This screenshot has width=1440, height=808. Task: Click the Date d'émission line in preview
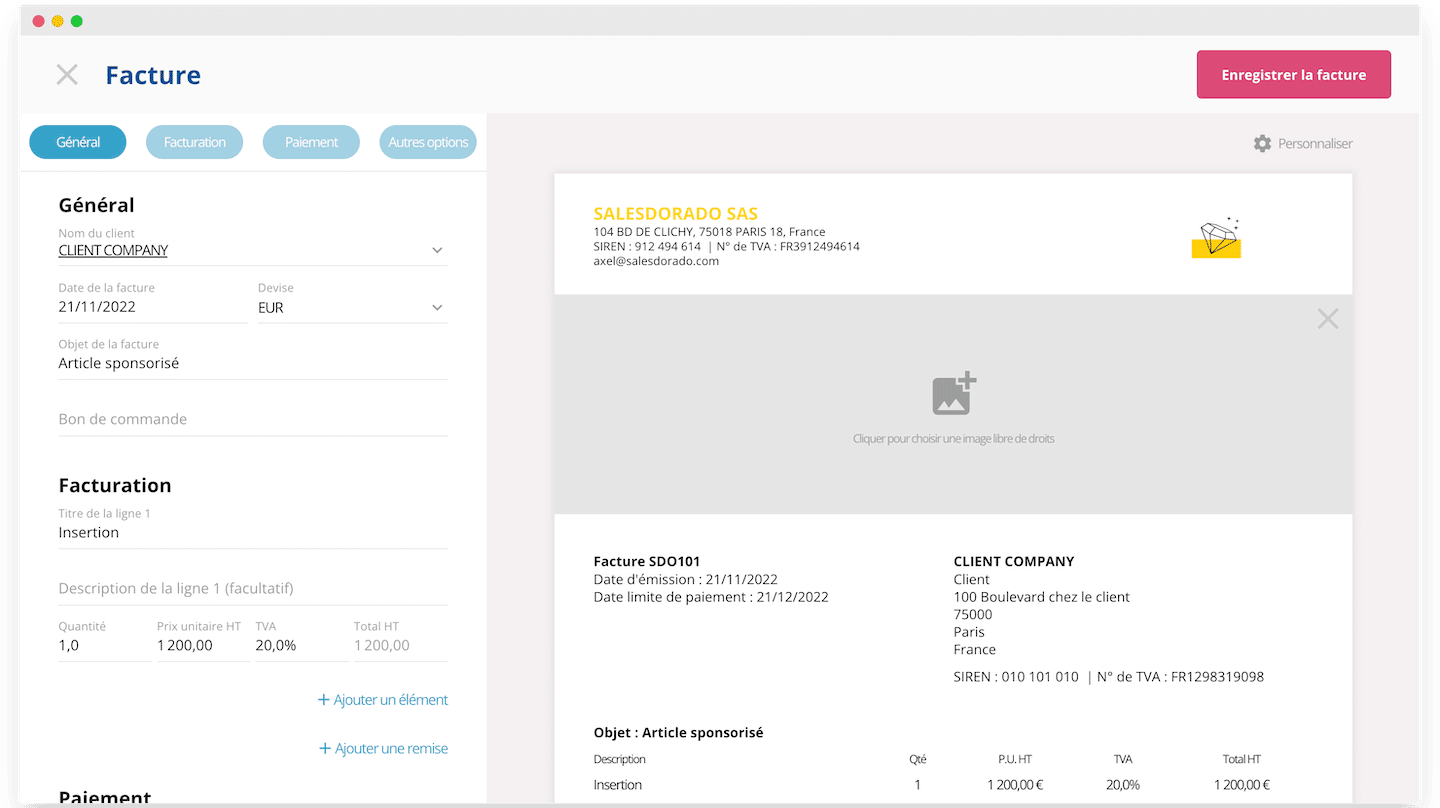pyautogui.click(x=685, y=579)
